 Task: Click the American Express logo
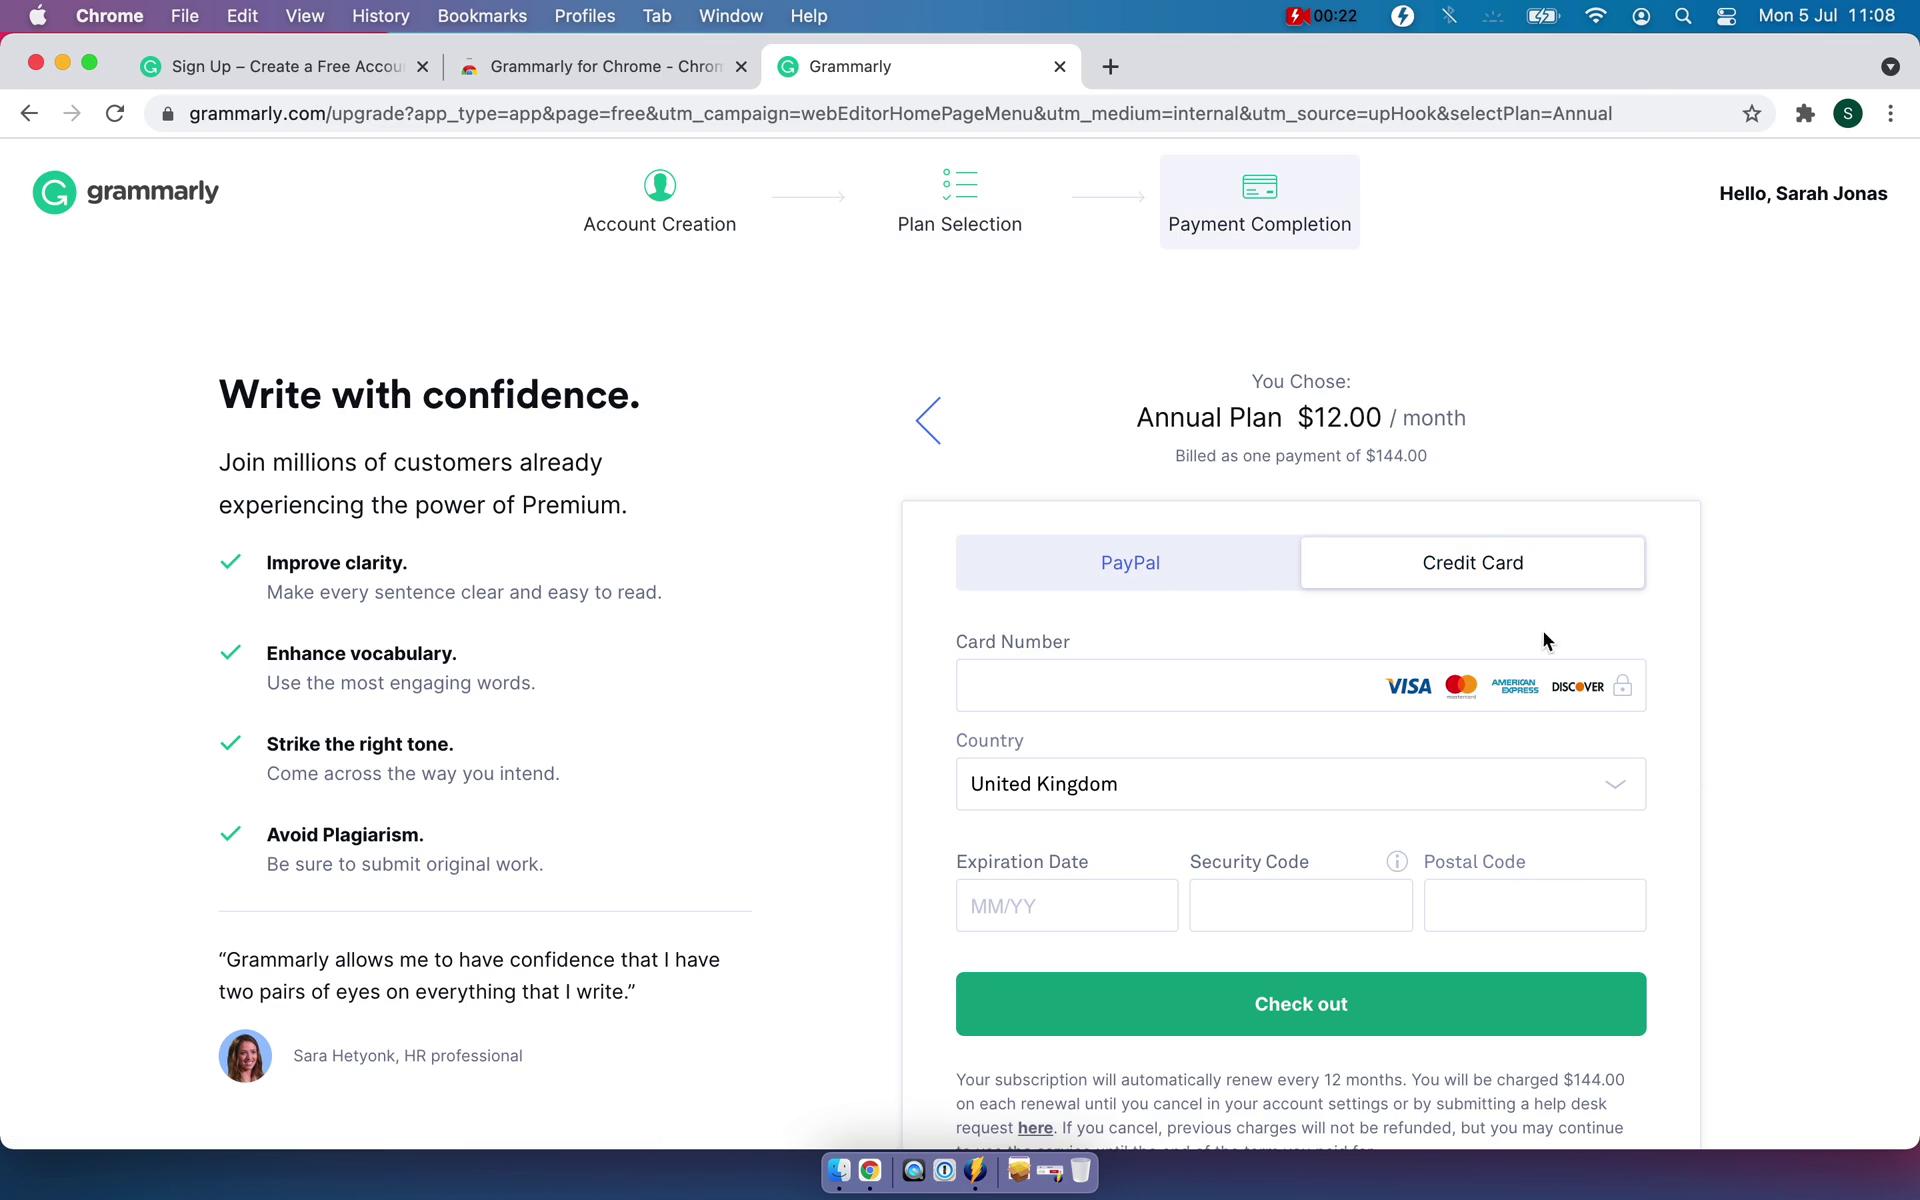pyautogui.click(x=1515, y=686)
